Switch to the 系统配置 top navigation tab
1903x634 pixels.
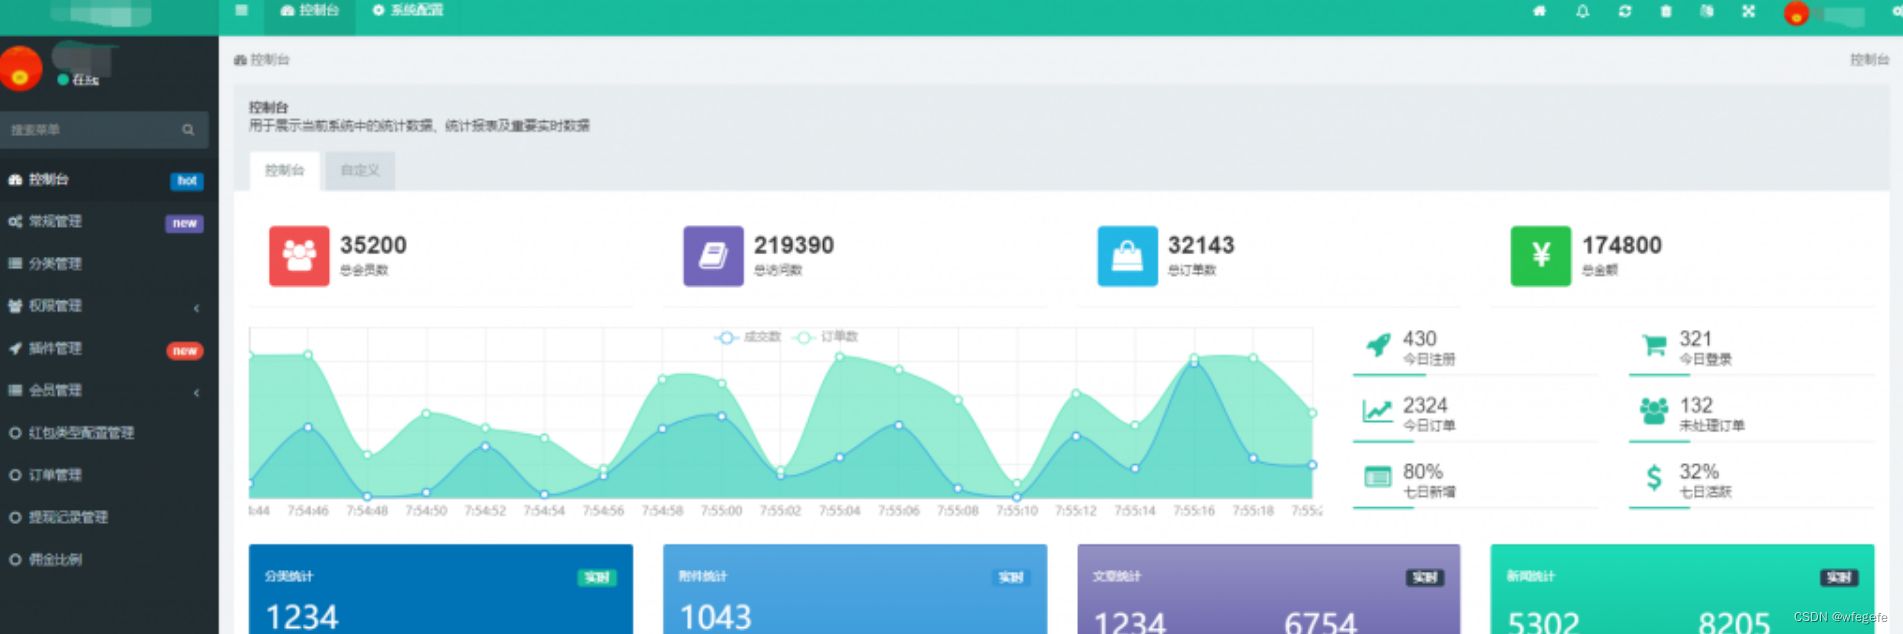(408, 11)
